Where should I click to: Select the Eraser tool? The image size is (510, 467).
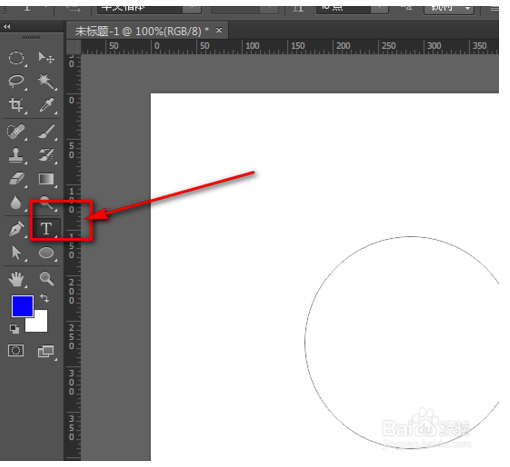tap(16, 179)
